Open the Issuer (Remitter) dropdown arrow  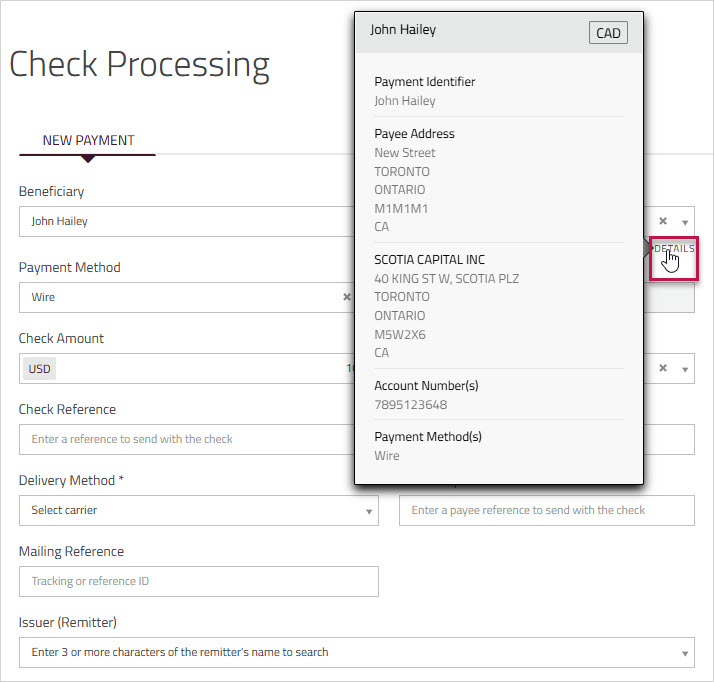point(684,653)
